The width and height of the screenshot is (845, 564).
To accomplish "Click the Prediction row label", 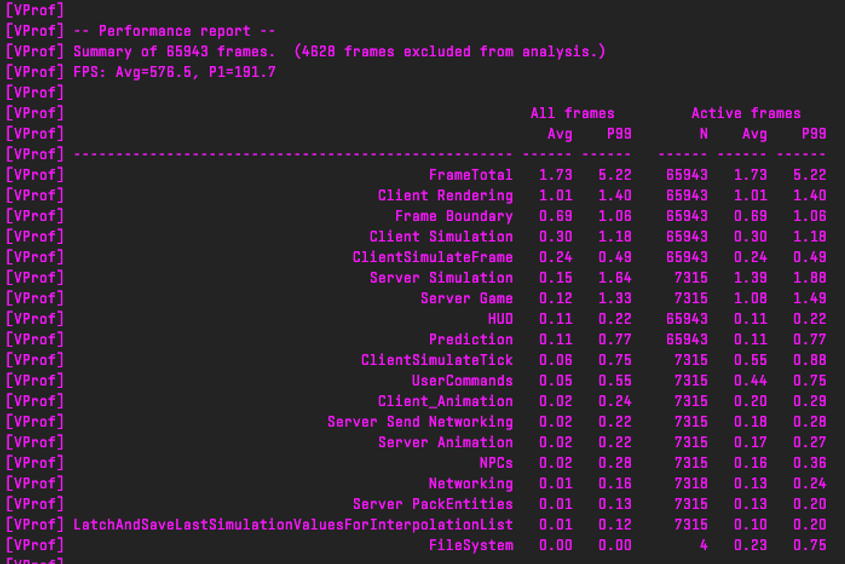I will tap(470, 339).
